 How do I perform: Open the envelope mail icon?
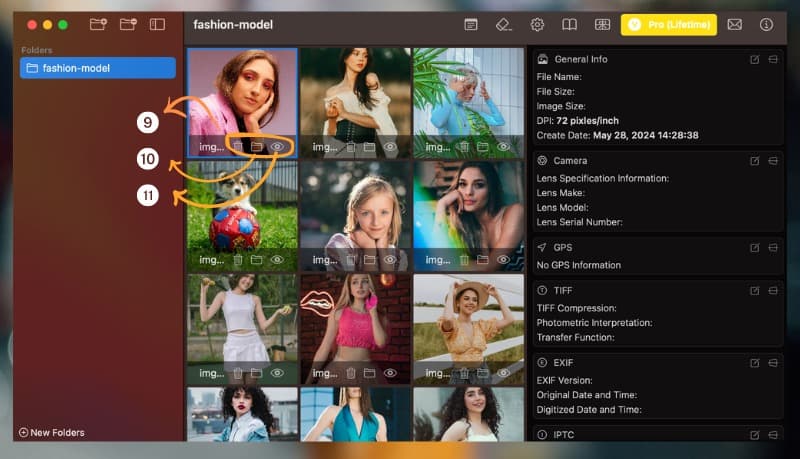pyautogui.click(x=735, y=24)
